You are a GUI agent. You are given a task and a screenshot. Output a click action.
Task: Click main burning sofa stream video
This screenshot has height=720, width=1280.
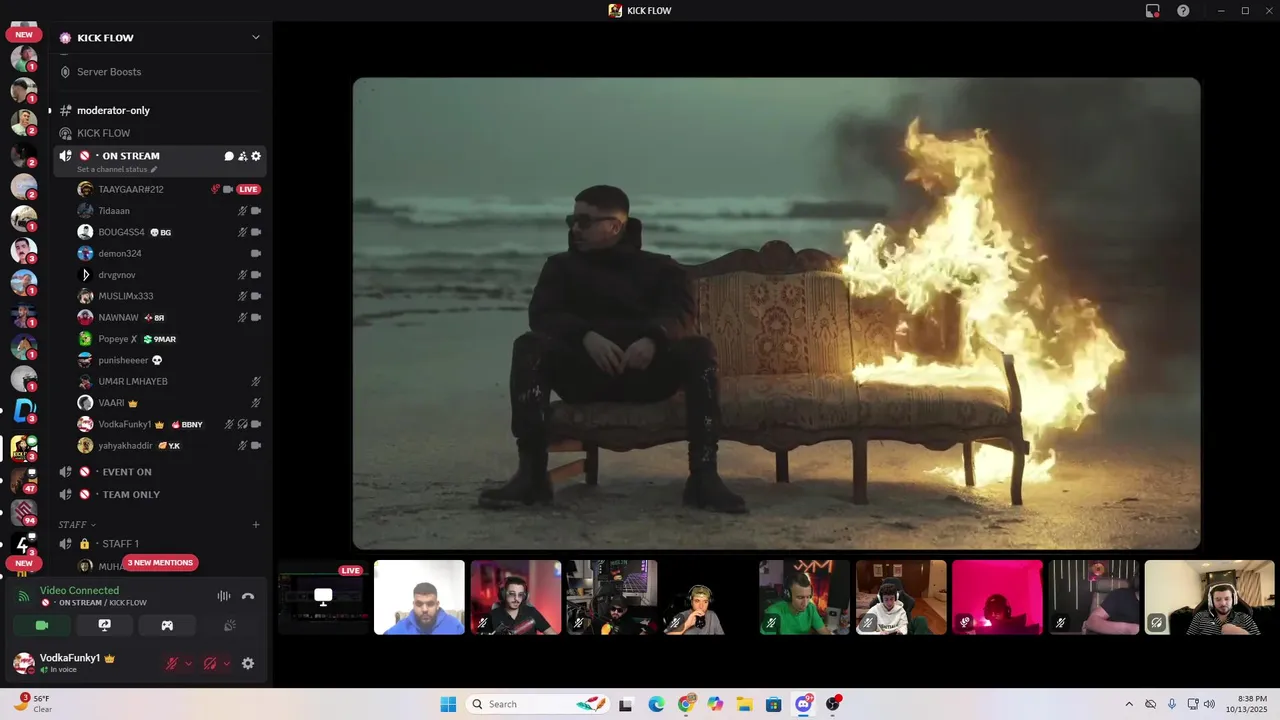776,314
